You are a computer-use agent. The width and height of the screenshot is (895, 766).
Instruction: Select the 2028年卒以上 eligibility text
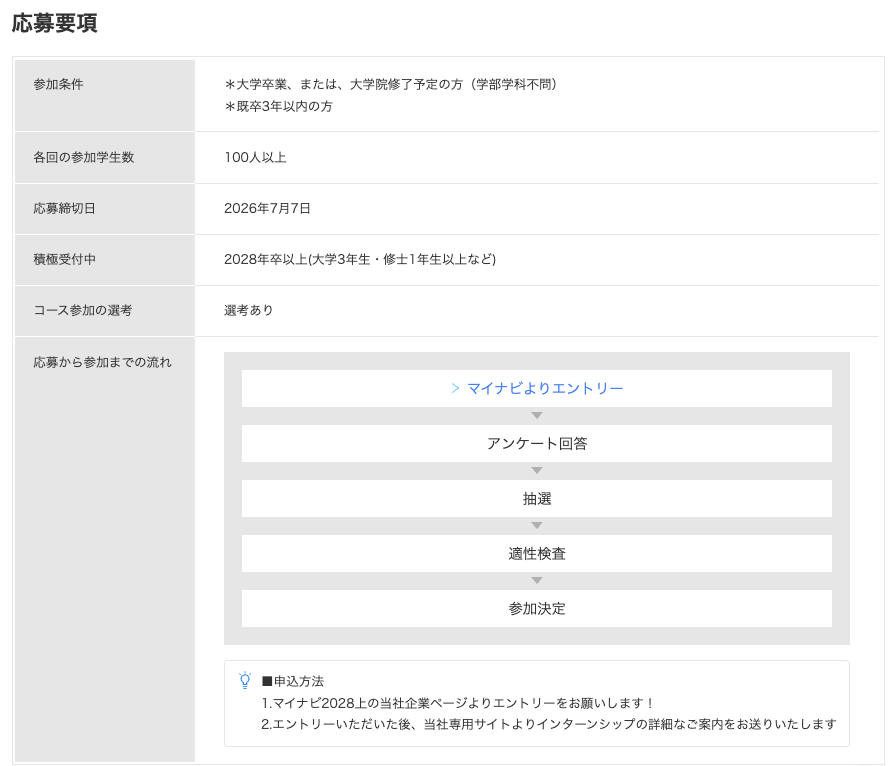(360, 260)
